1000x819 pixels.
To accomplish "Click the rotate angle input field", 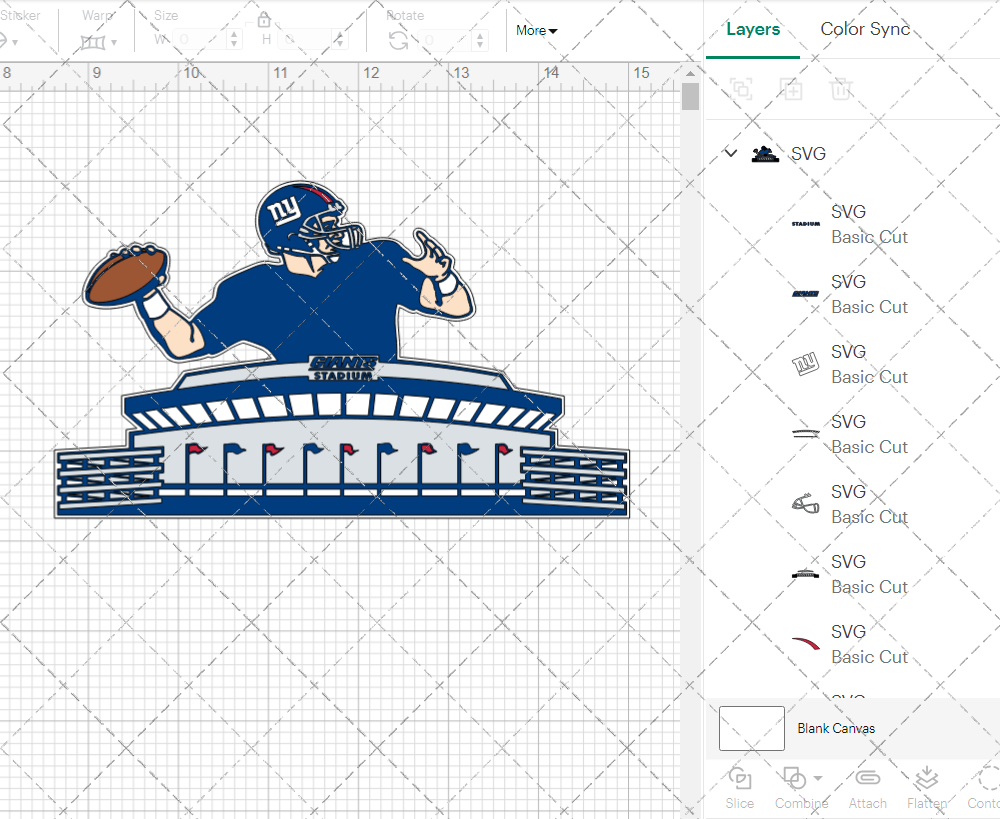I will point(446,41).
